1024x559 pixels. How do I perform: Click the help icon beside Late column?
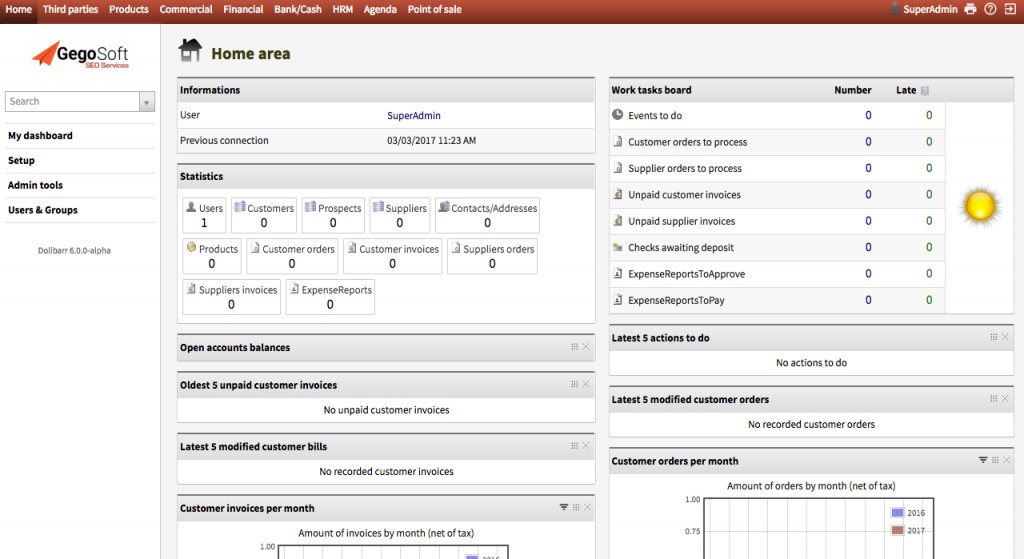point(925,90)
